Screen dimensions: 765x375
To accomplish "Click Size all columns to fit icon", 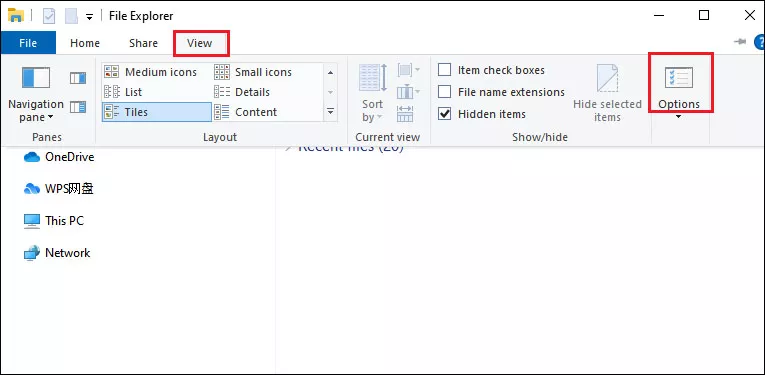I will click(x=405, y=113).
